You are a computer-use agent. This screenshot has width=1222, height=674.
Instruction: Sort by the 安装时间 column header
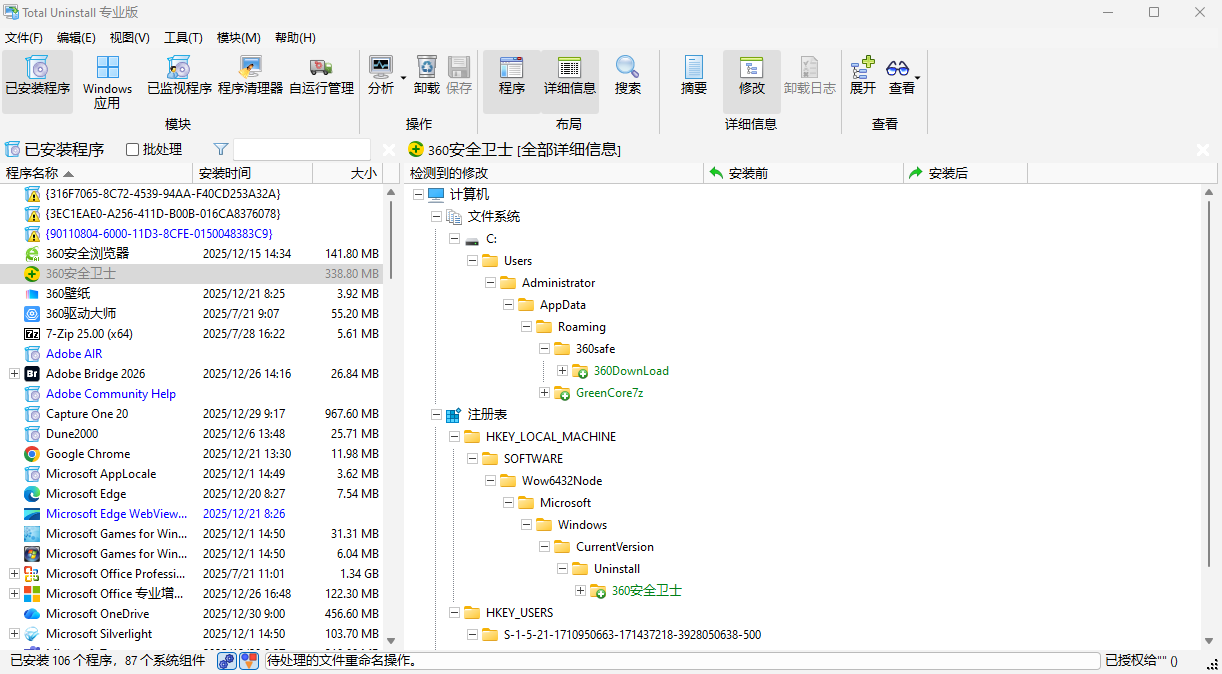point(254,173)
